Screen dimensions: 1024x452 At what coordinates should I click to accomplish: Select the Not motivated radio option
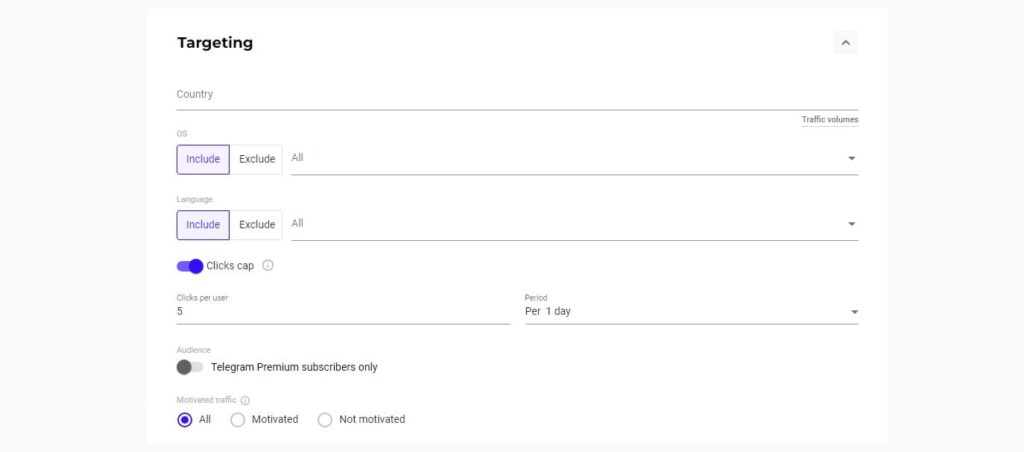pos(325,419)
